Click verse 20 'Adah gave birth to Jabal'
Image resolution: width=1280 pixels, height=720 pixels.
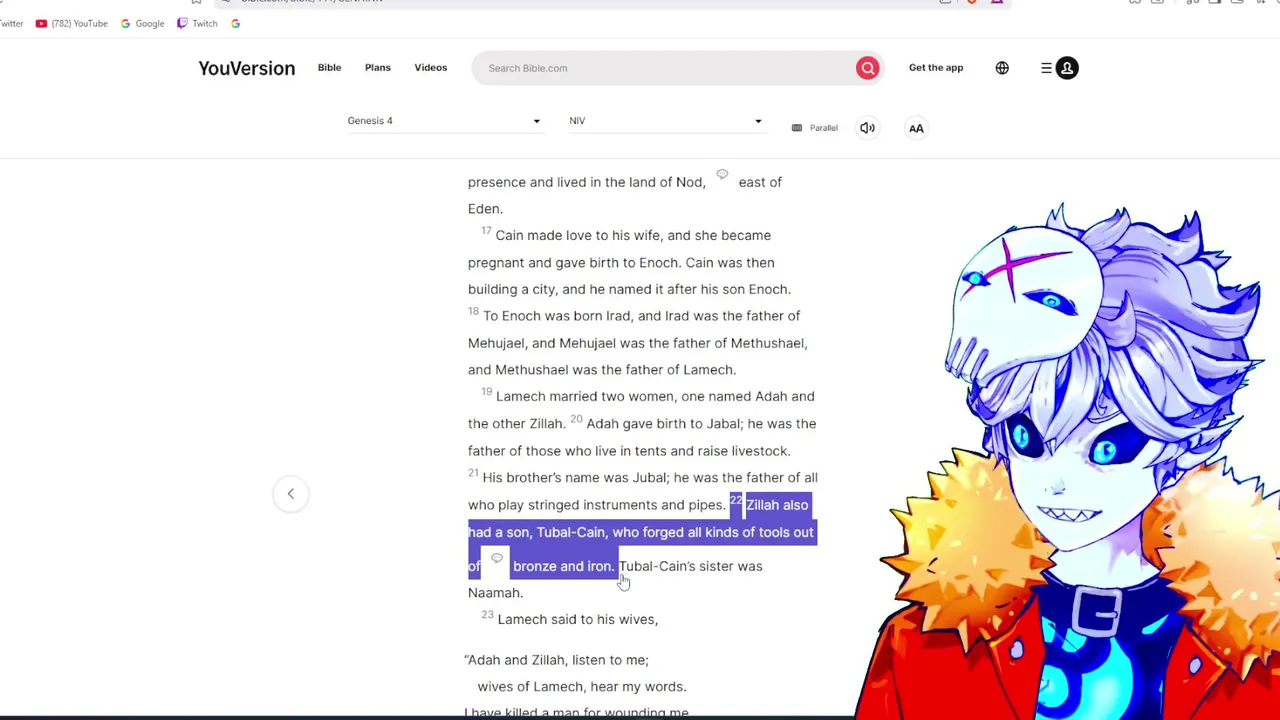coord(664,424)
